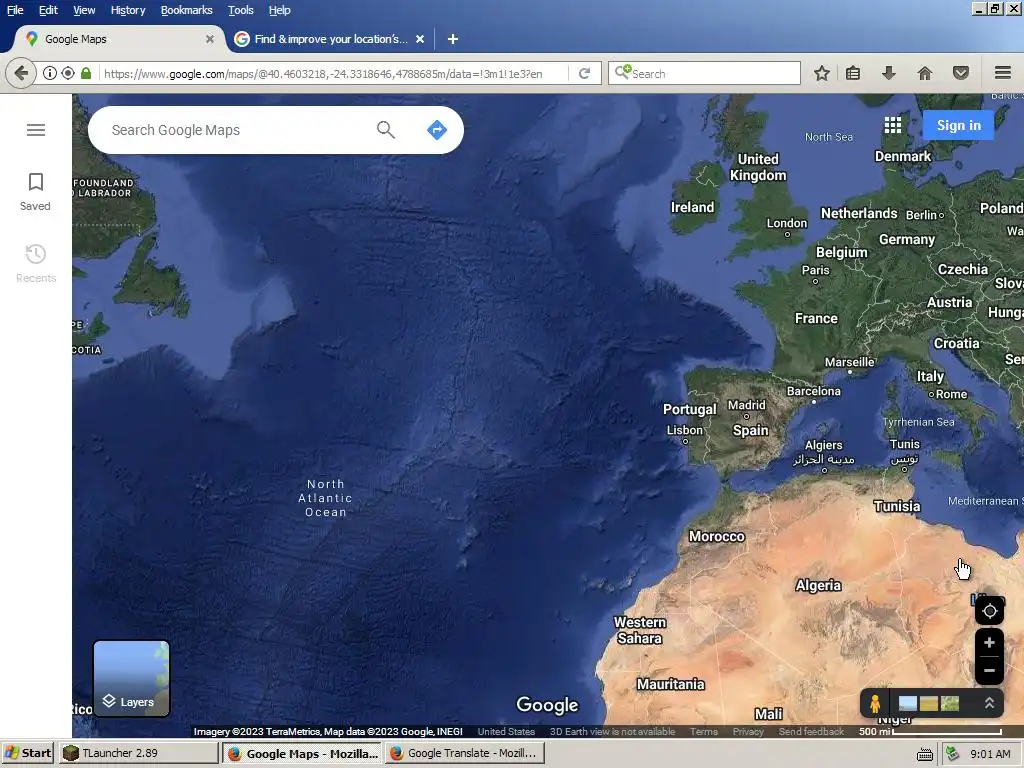This screenshot has width=1024, height=768.
Task: Click the 500 mi scale bar
Action: point(930,731)
